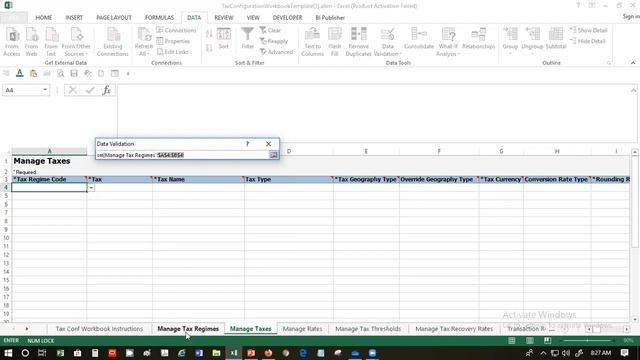Switch to Manage Tax Regimes sheet tab
Image resolution: width=640 pixels, height=360 pixels.
coord(188,329)
